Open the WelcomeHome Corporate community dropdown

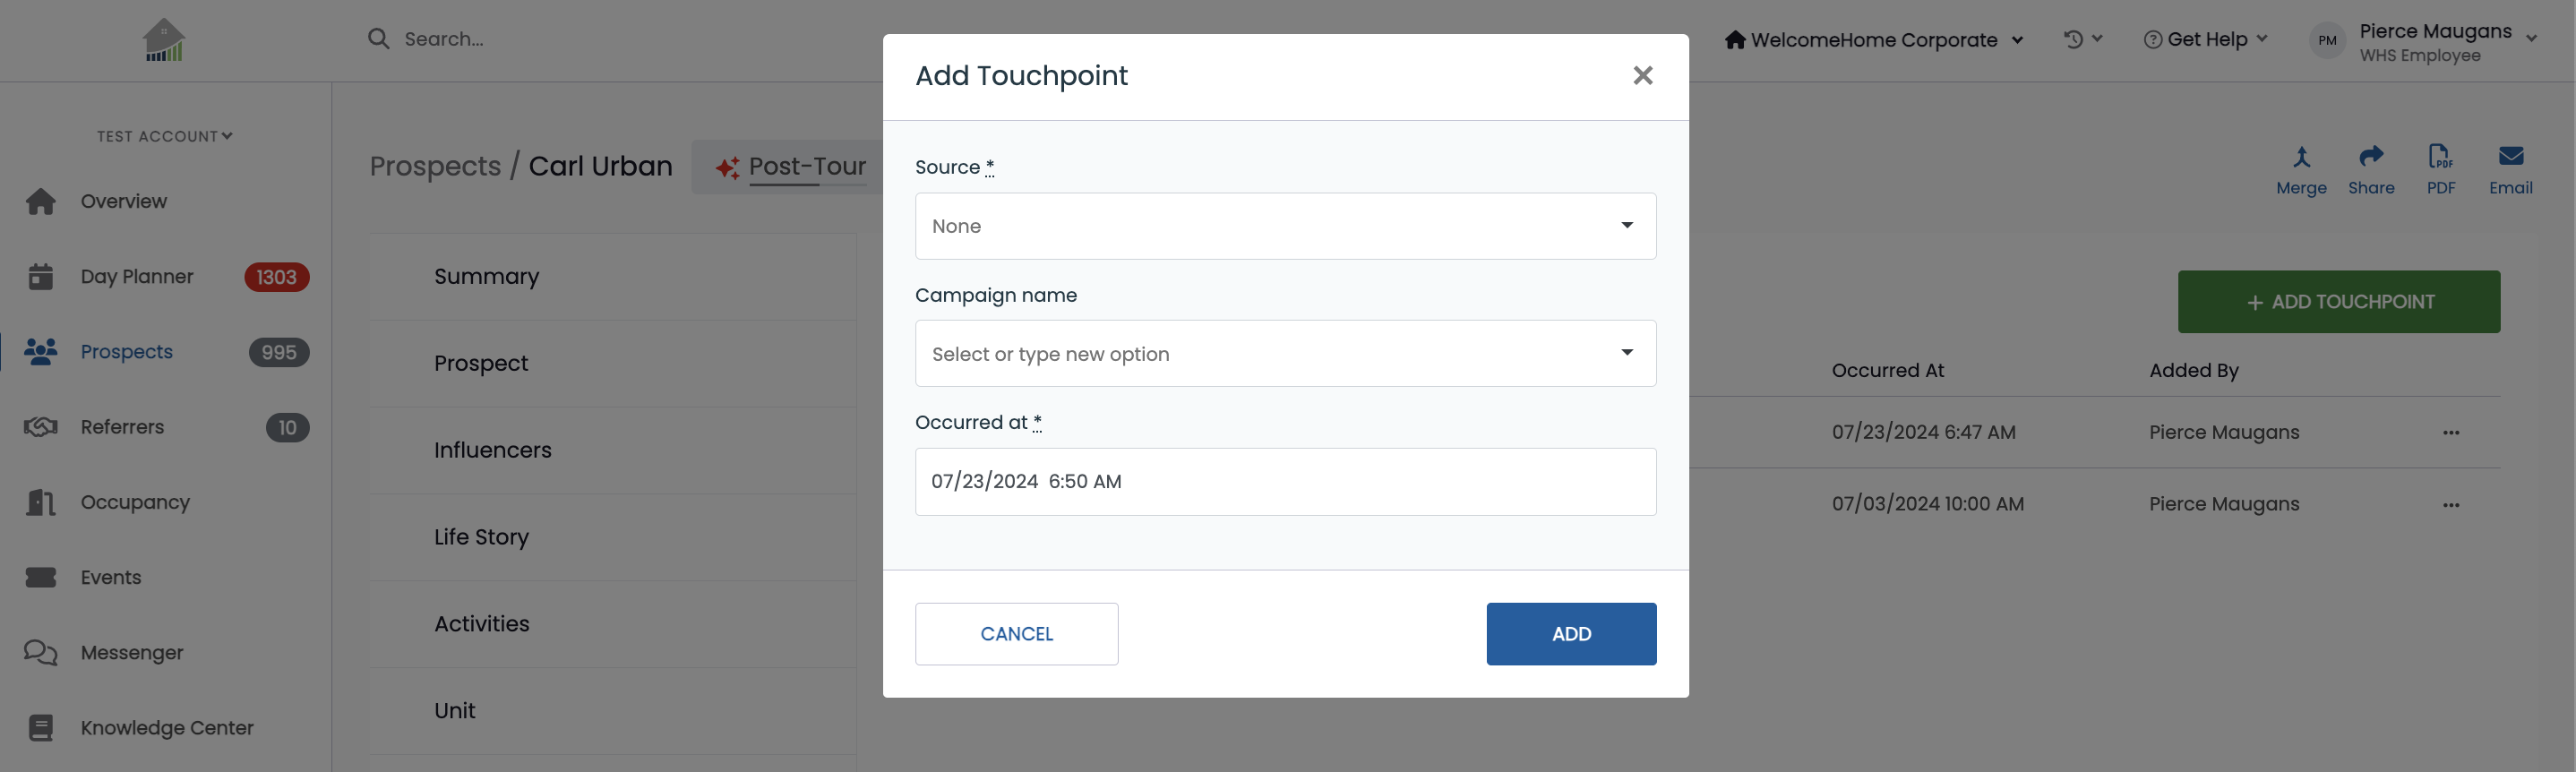[1874, 40]
